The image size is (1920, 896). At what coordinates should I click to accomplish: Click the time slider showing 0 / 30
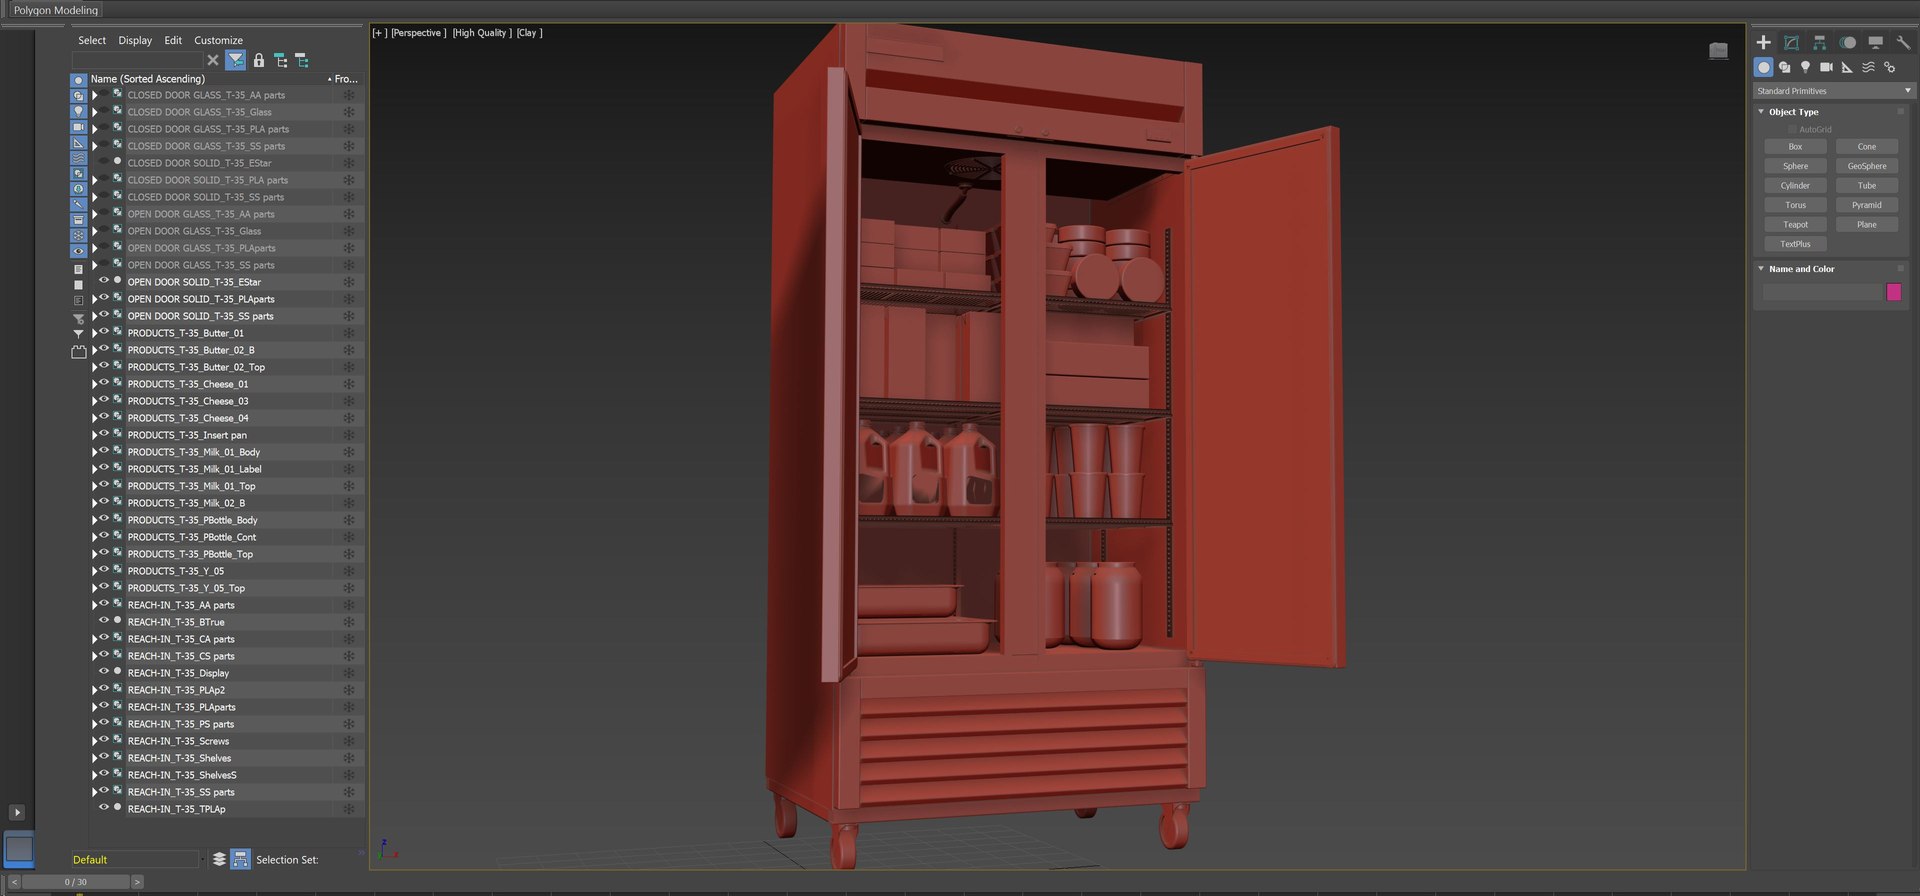[x=76, y=882]
